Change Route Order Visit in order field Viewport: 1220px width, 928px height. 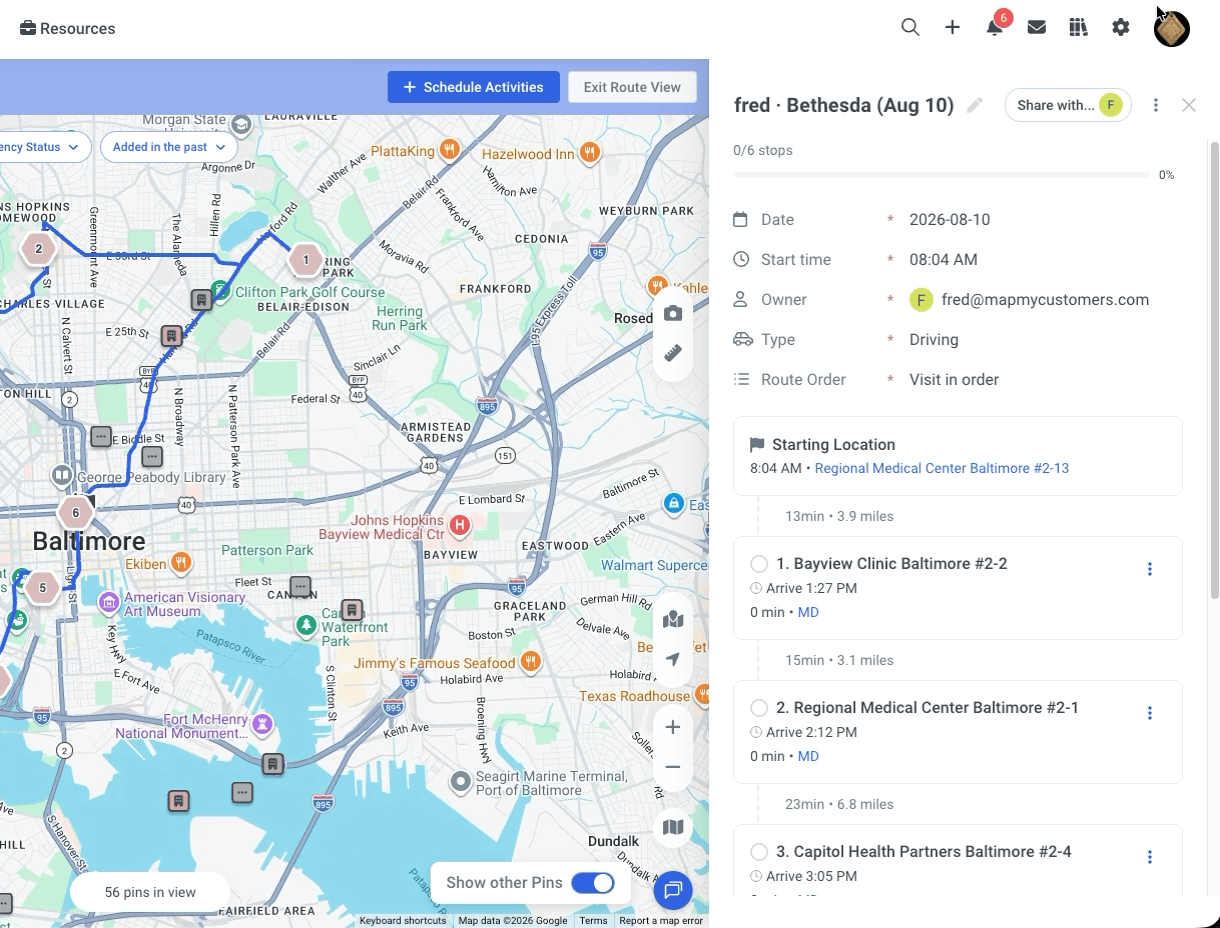[954, 380]
